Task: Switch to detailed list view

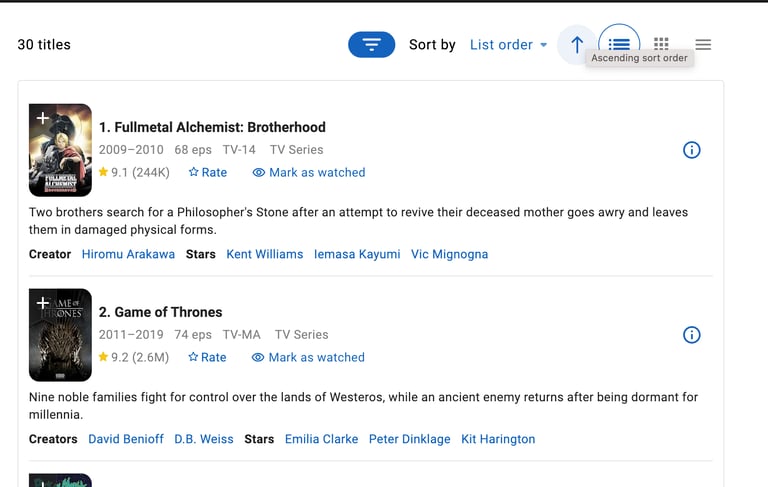Action: [x=619, y=43]
